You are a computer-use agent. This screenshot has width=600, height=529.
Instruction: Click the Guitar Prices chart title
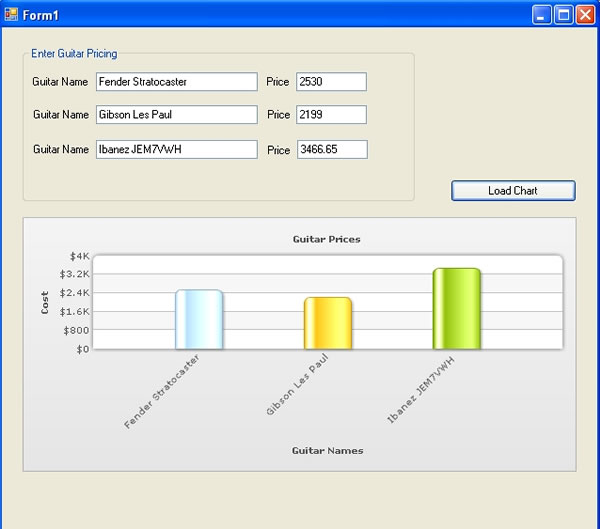[x=326, y=239]
